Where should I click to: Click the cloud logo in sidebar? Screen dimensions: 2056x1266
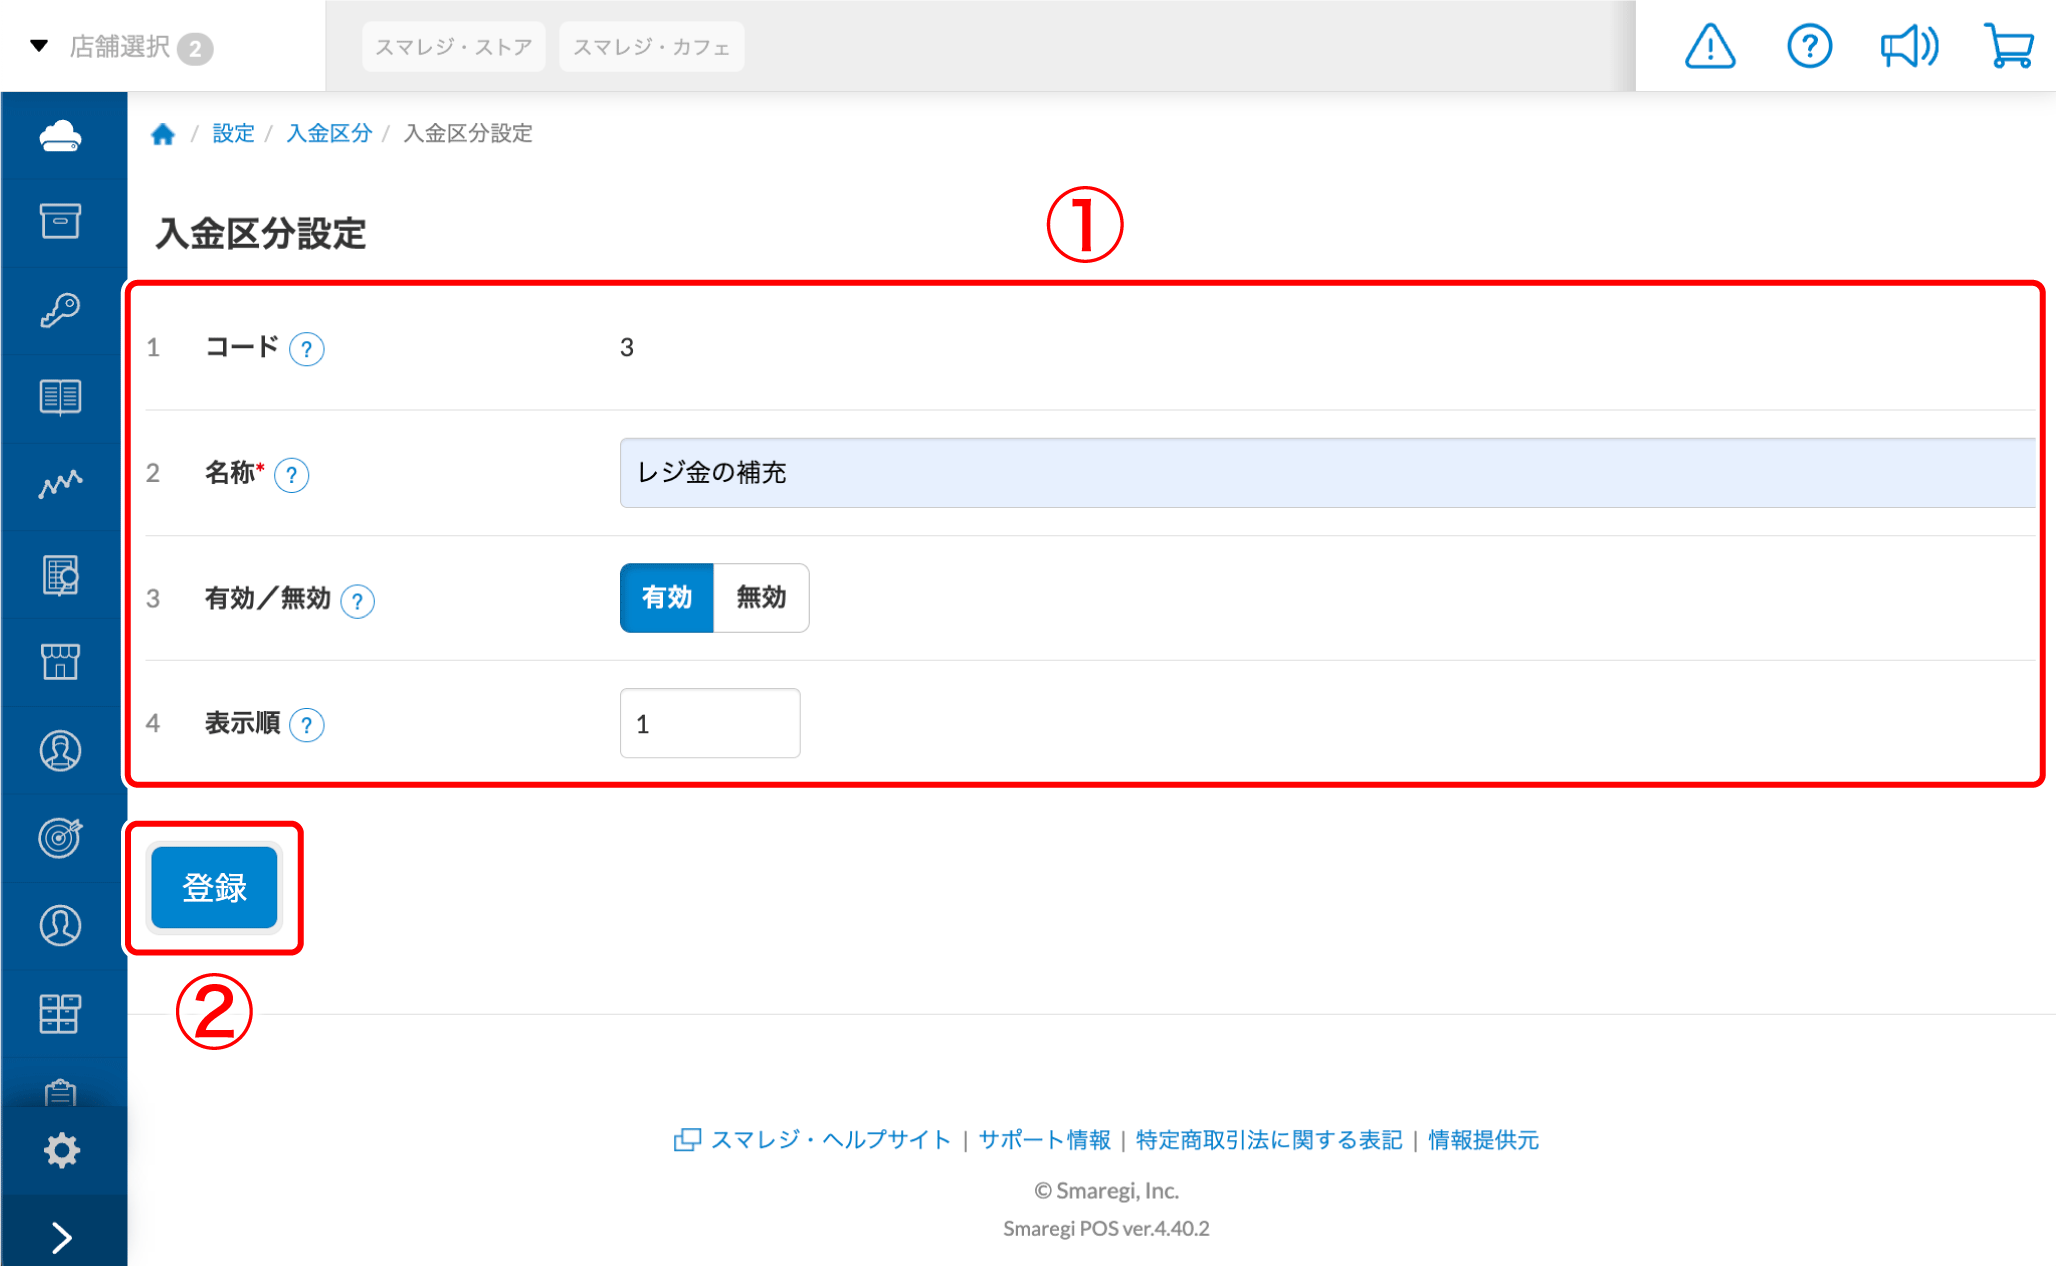point(61,135)
